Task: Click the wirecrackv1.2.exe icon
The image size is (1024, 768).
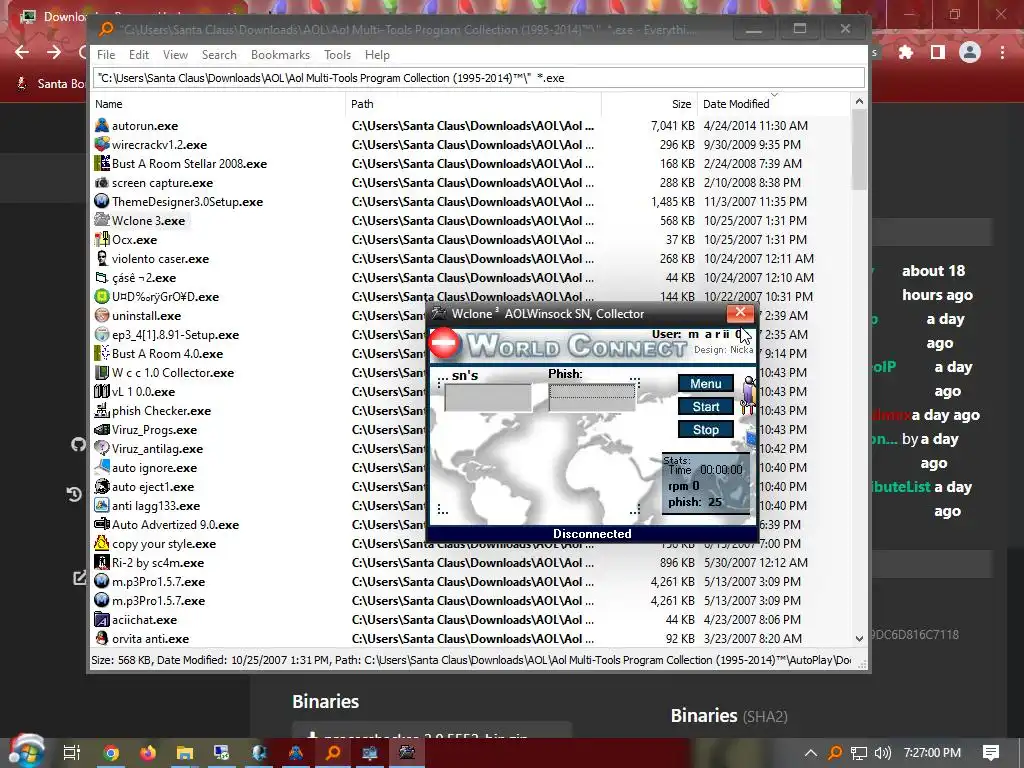Action: coord(101,144)
